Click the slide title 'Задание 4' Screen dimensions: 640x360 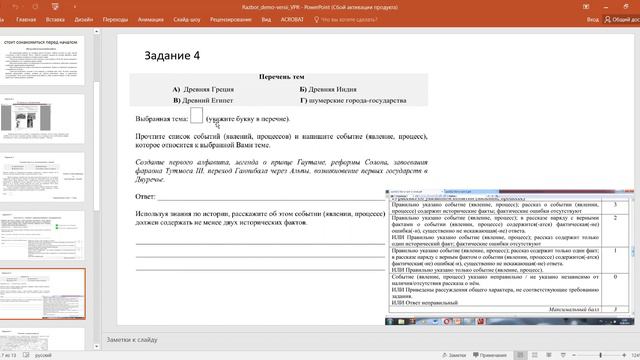pos(172,56)
